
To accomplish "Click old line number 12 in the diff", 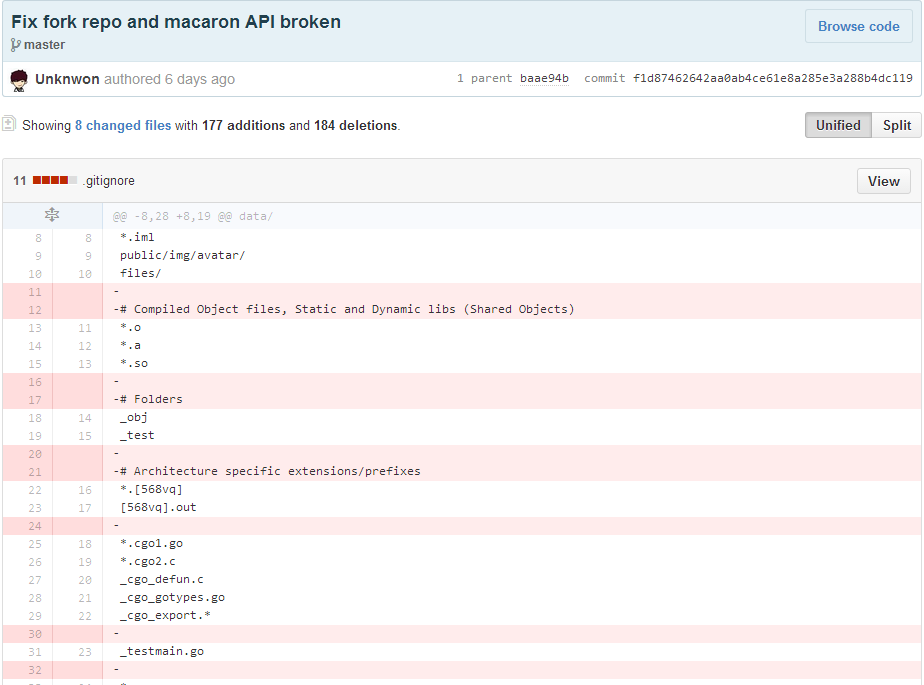I will tap(35, 309).
